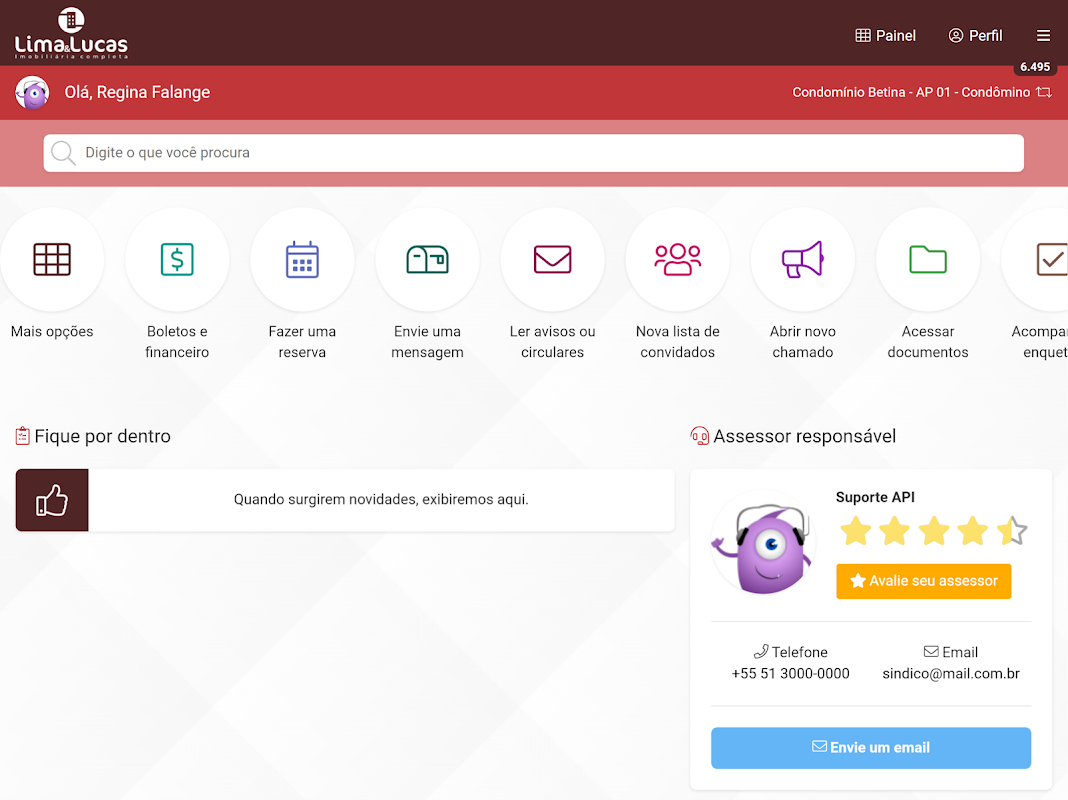Click the first rating star
Screen dimensions: 1068x800
tap(855, 531)
